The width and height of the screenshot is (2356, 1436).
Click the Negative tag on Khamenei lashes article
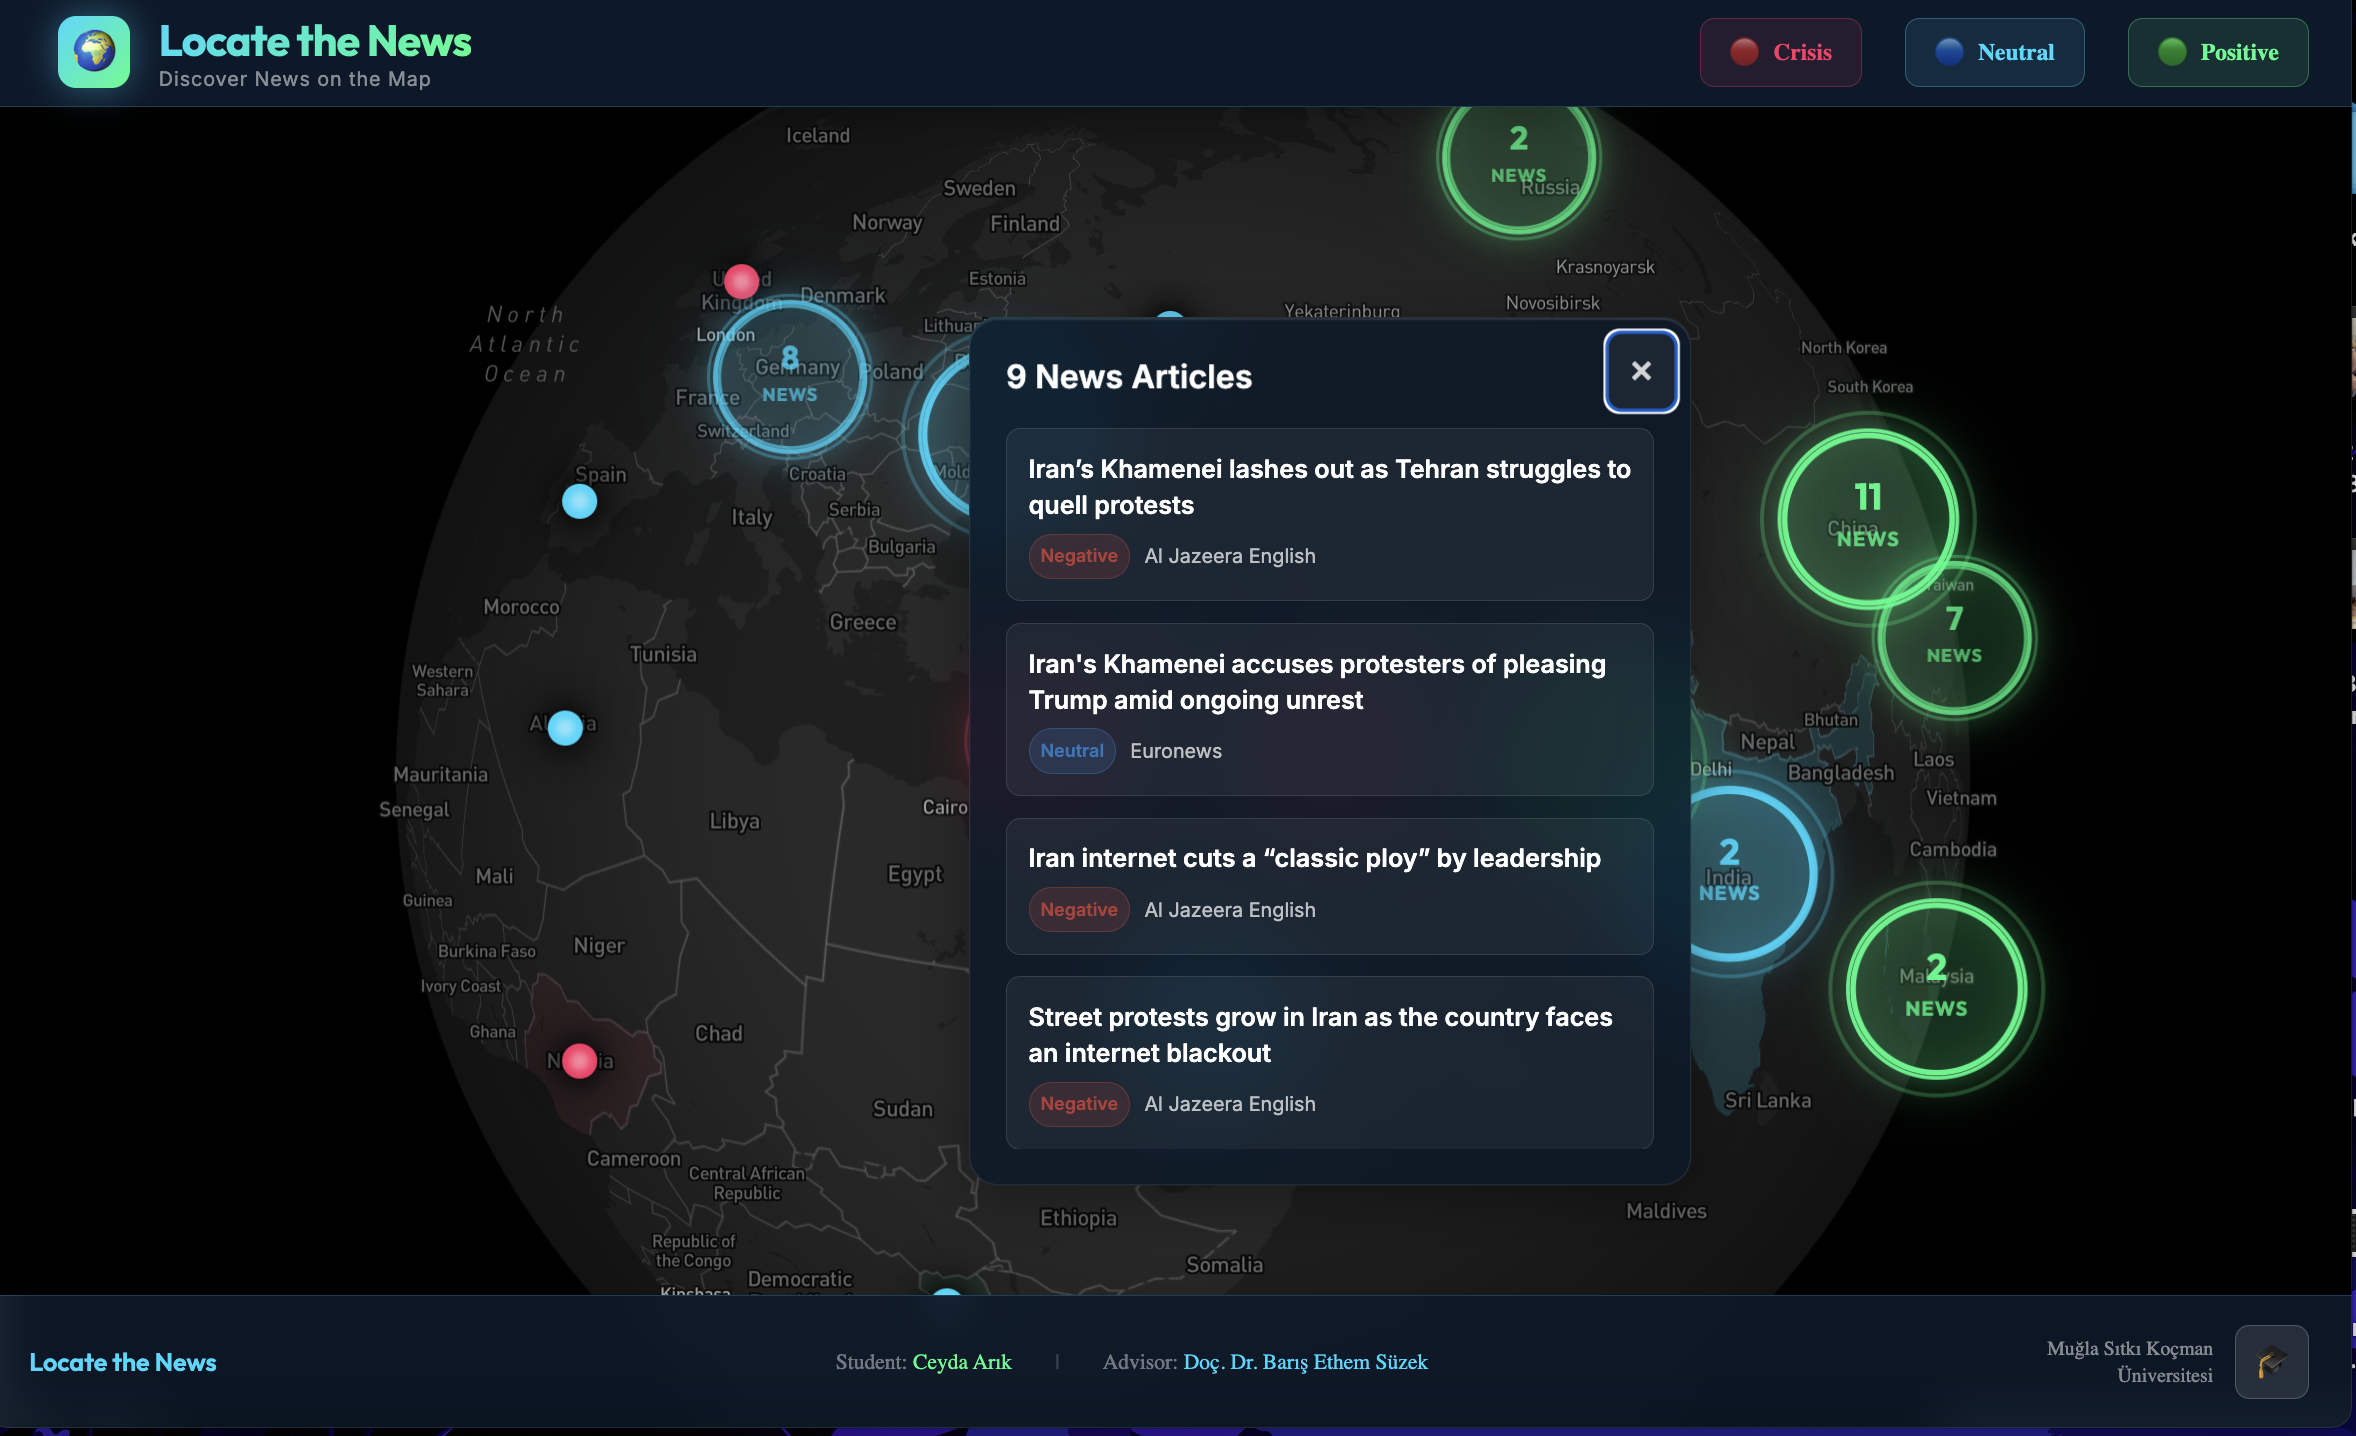tap(1079, 556)
